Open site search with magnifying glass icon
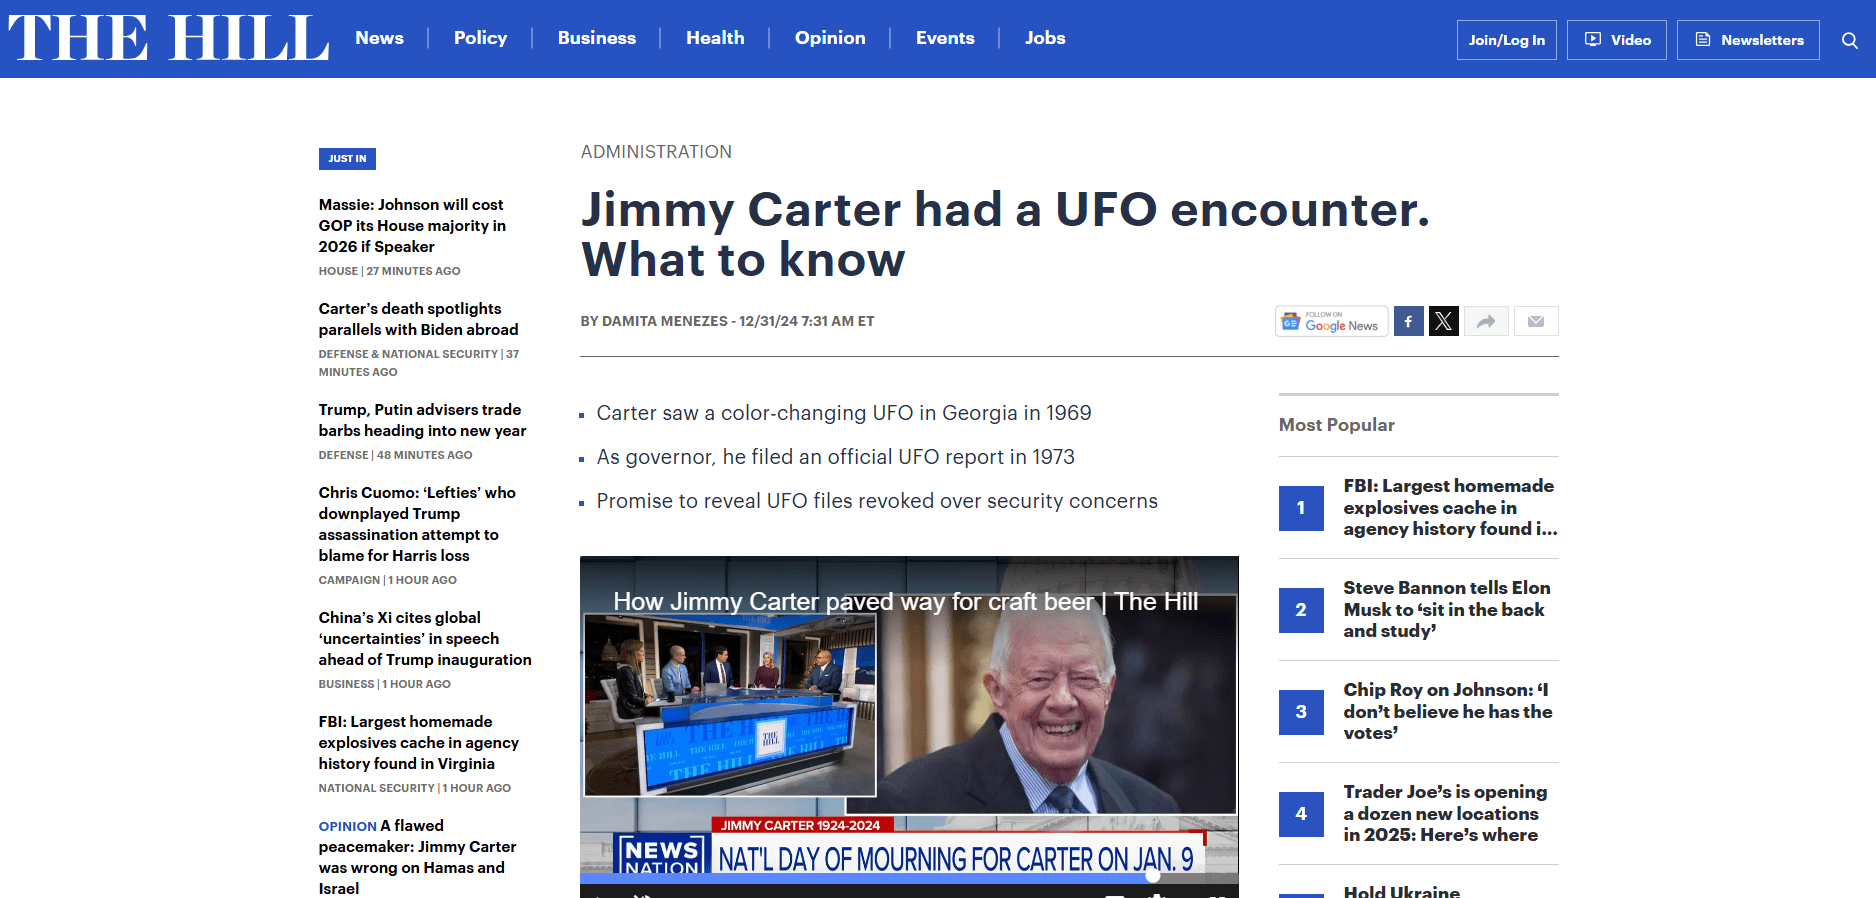Screen dimensions: 1876x898 [x=1849, y=40]
